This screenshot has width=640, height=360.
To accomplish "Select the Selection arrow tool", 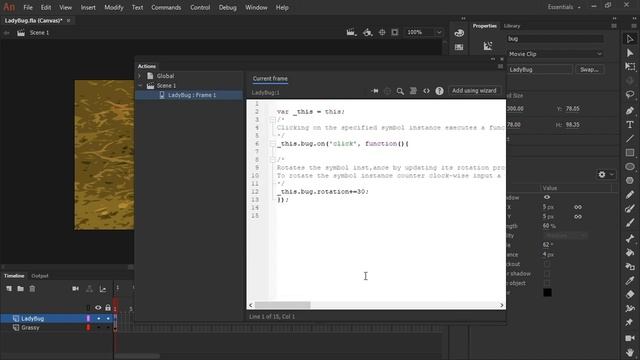I will [630, 39].
